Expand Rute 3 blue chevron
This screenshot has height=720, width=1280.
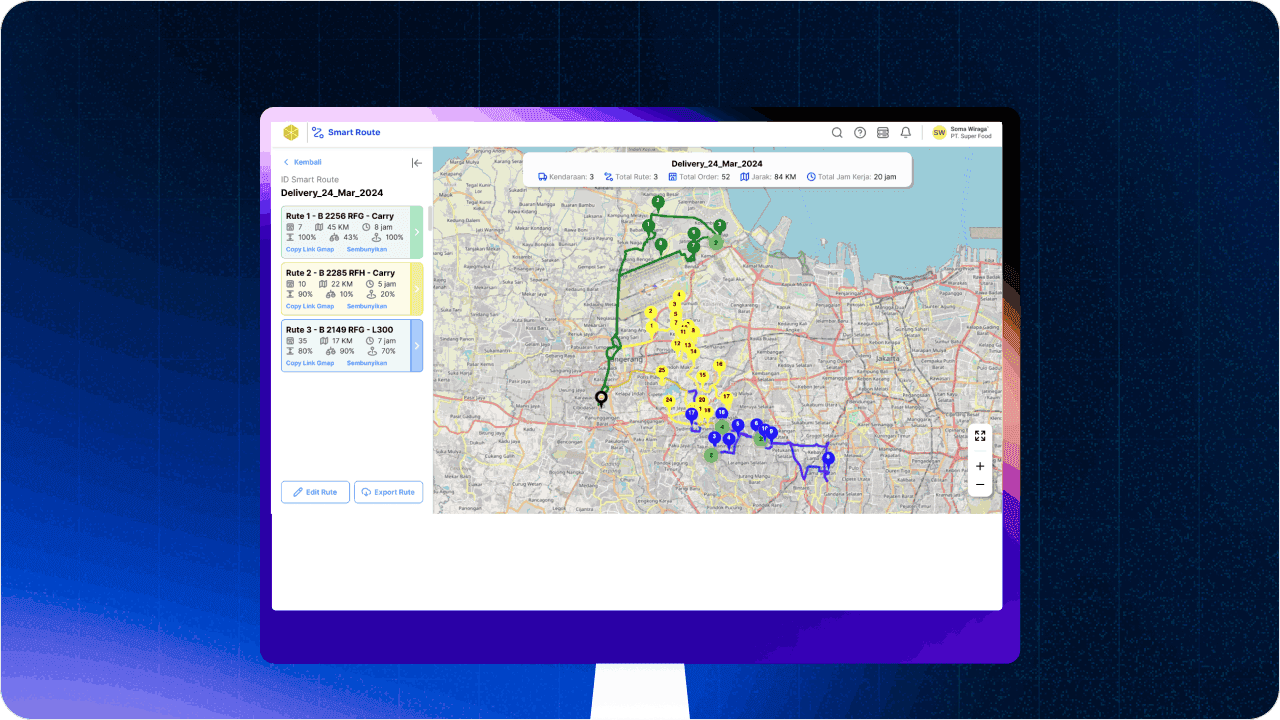pos(417,346)
